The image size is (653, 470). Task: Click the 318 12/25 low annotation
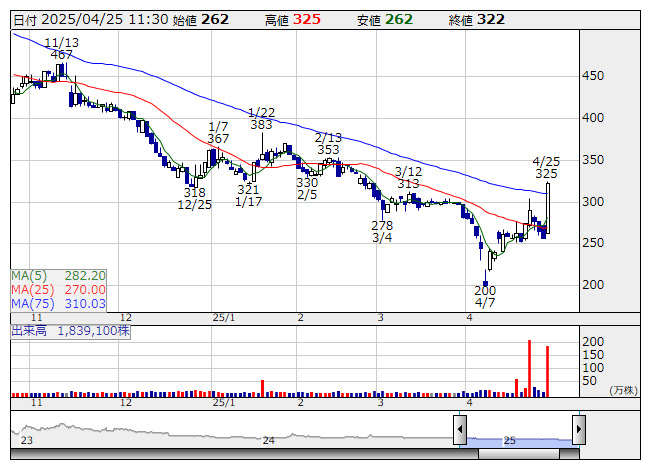click(x=194, y=199)
